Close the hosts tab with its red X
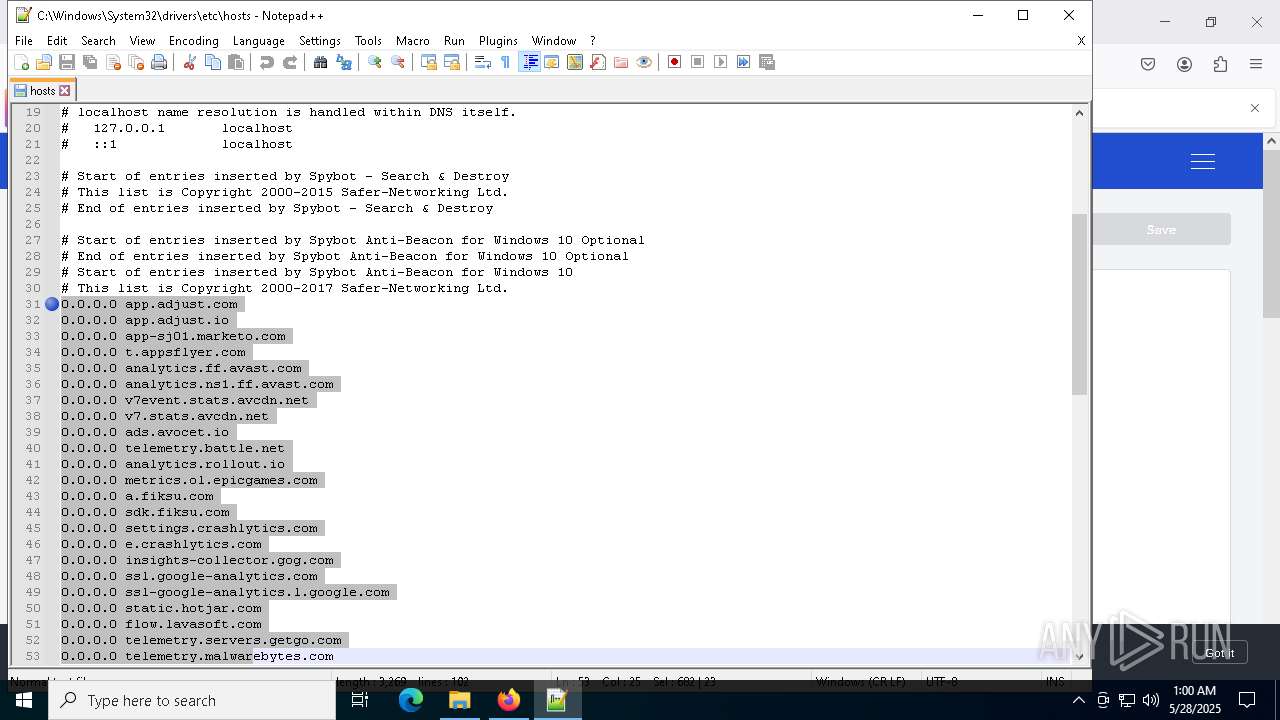Image resolution: width=1280 pixels, height=720 pixels. pyautogui.click(x=65, y=91)
